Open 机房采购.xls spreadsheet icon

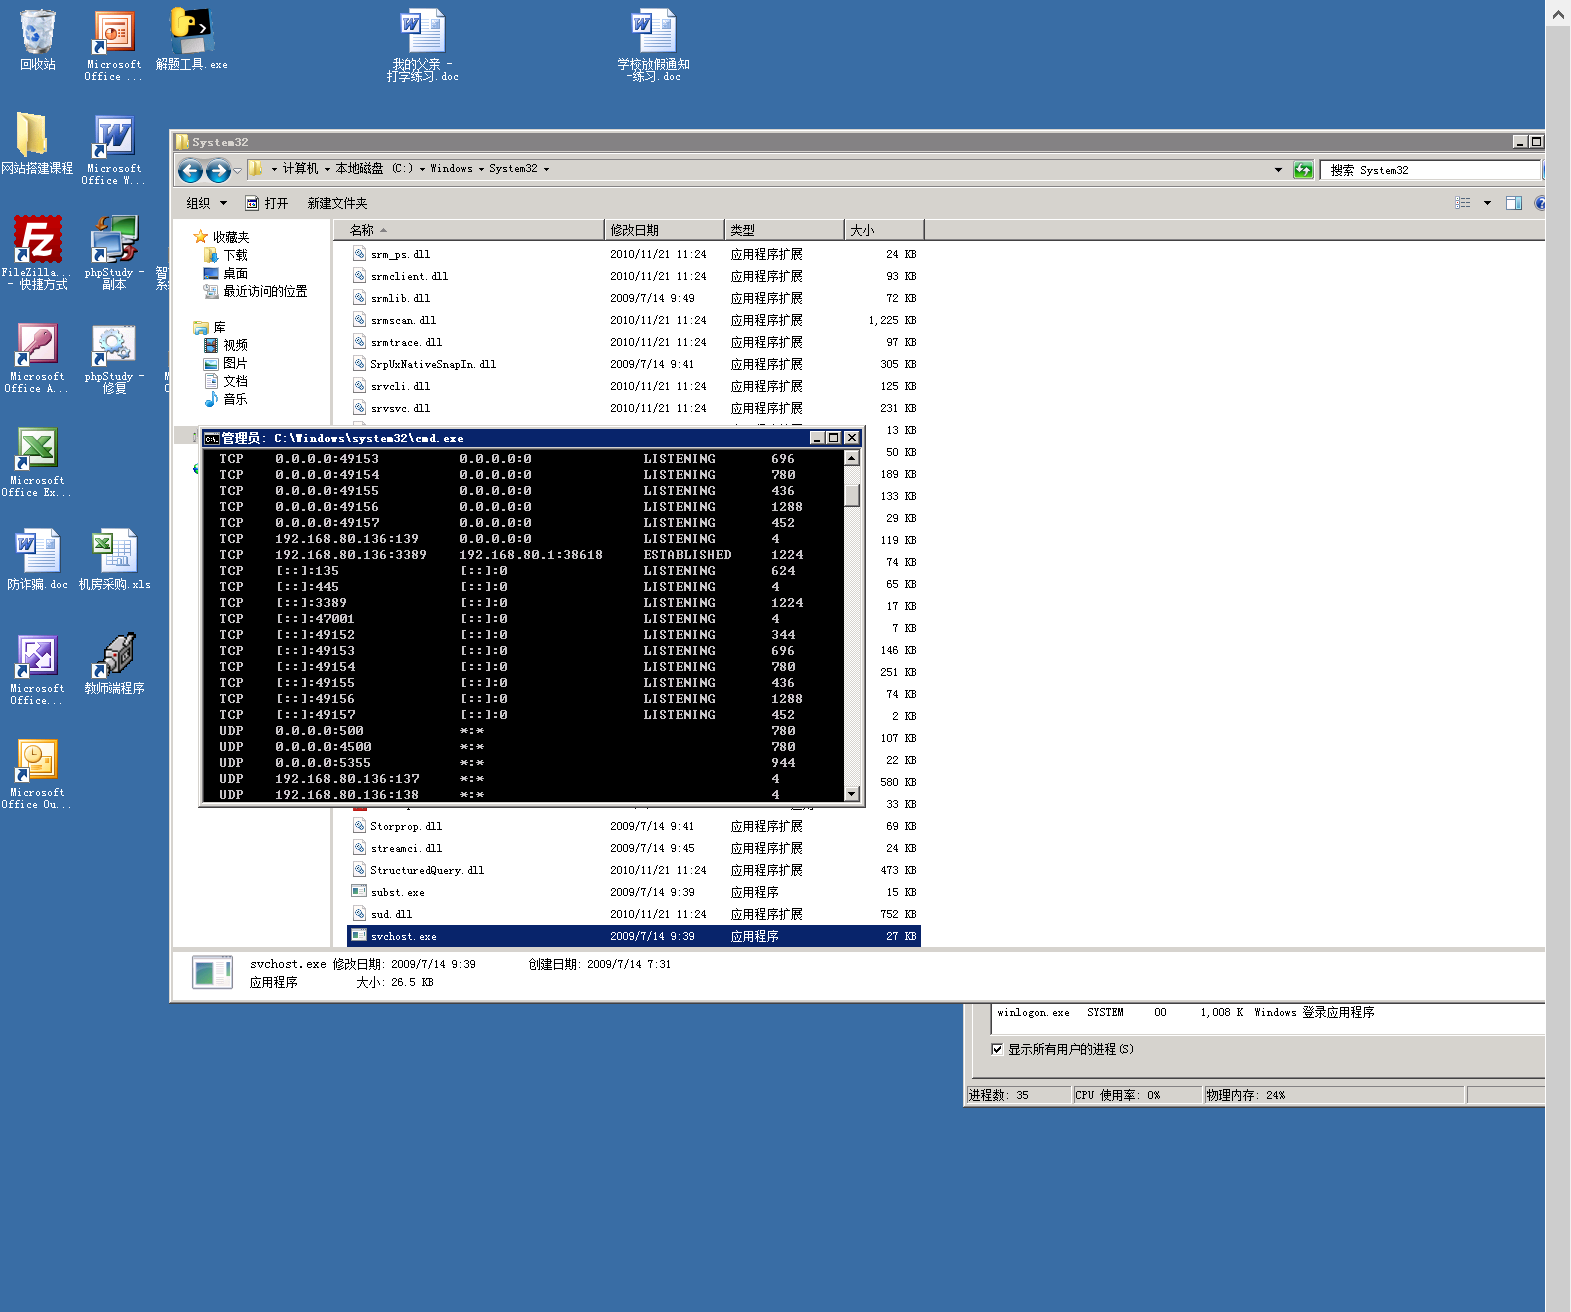pyautogui.click(x=114, y=560)
